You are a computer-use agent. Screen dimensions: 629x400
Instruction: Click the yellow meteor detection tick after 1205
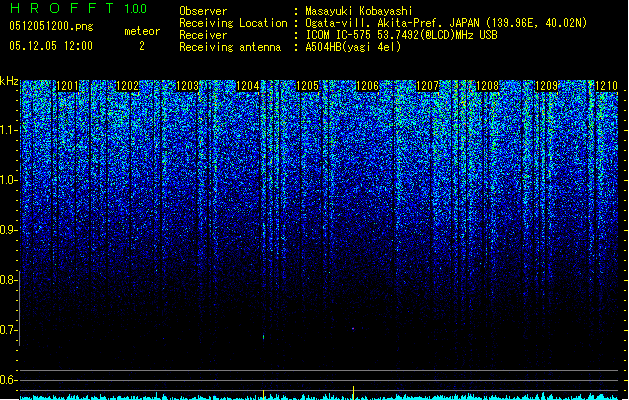tap(353, 392)
